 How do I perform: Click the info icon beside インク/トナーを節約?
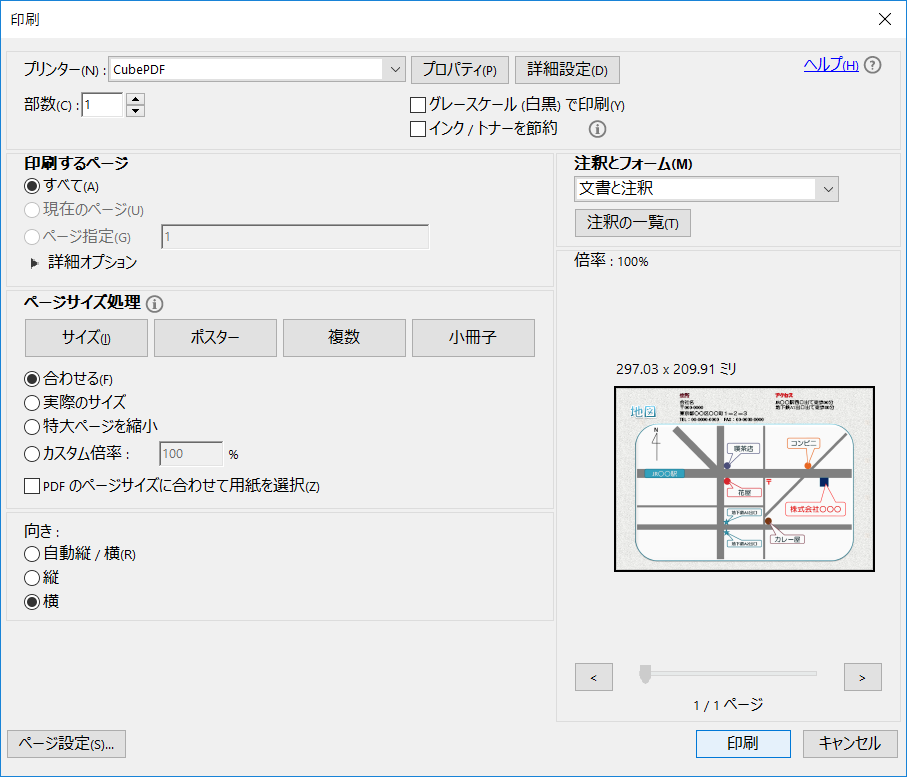click(x=597, y=128)
